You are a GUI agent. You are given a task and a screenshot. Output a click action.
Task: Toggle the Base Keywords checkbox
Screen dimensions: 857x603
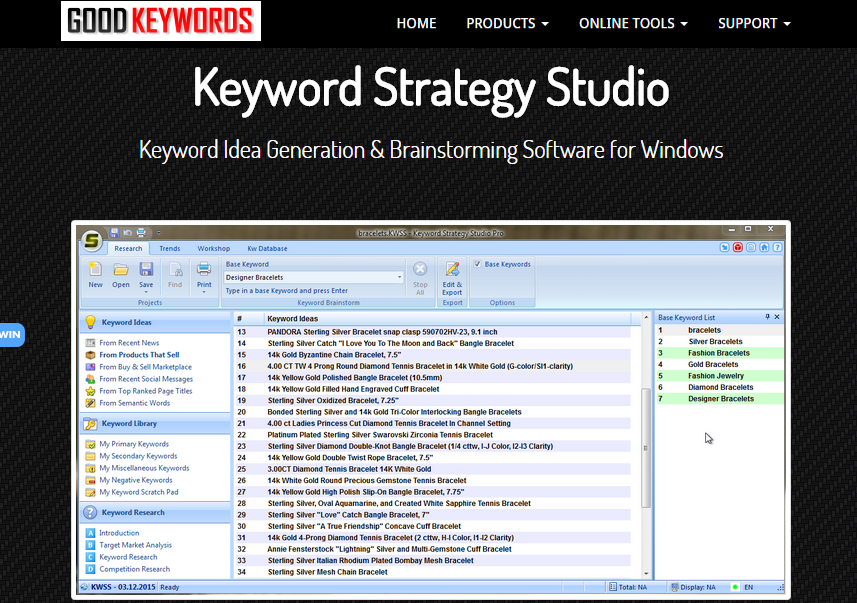coord(478,264)
